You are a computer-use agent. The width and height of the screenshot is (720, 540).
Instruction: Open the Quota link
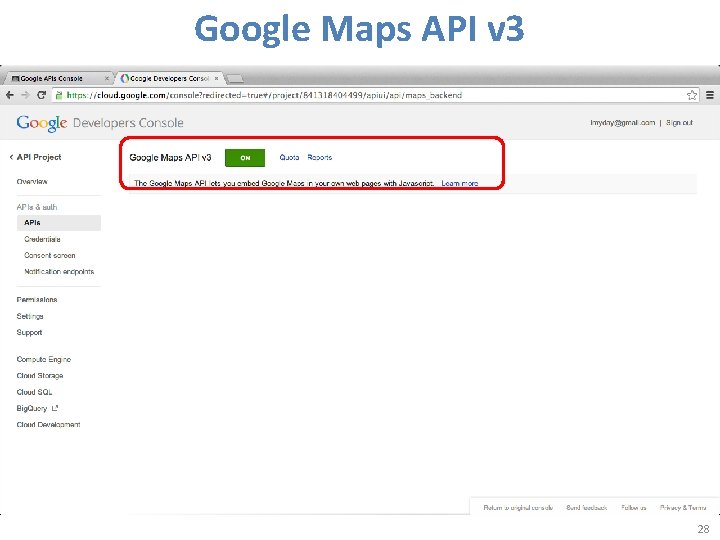289,157
